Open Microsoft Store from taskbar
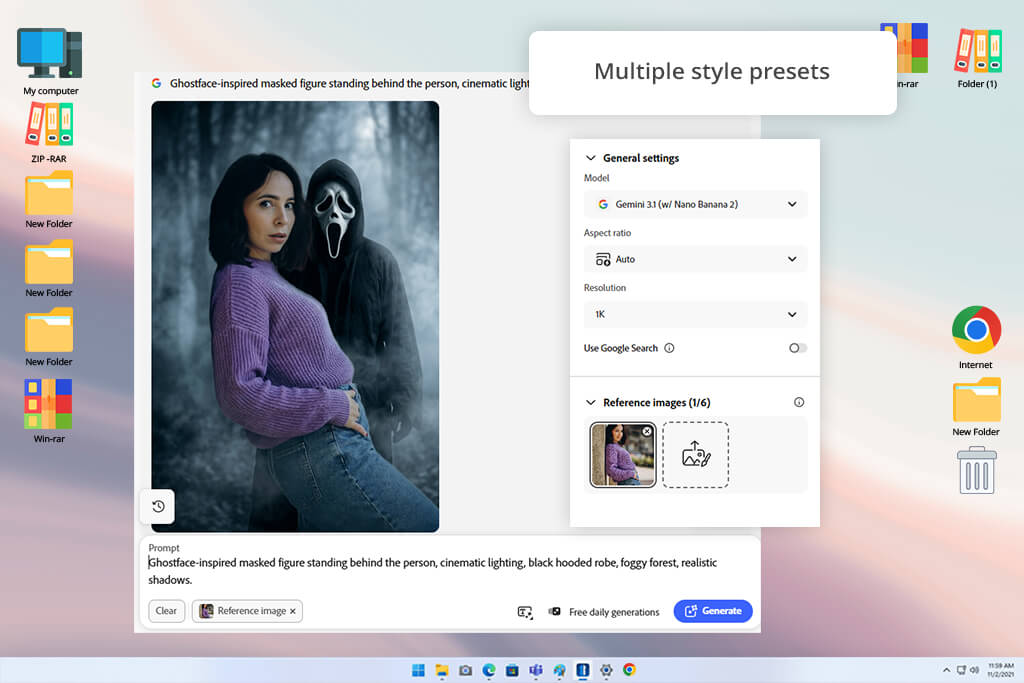The width and height of the screenshot is (1024, 683). tap(513, 670)
